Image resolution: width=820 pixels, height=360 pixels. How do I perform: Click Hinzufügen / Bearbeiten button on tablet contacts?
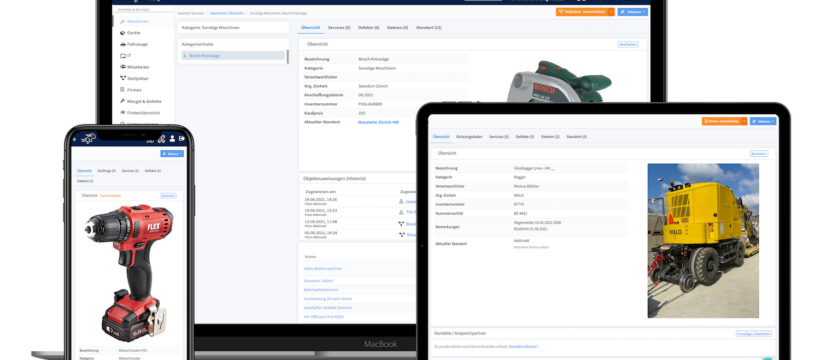click(x=754, y=333)
